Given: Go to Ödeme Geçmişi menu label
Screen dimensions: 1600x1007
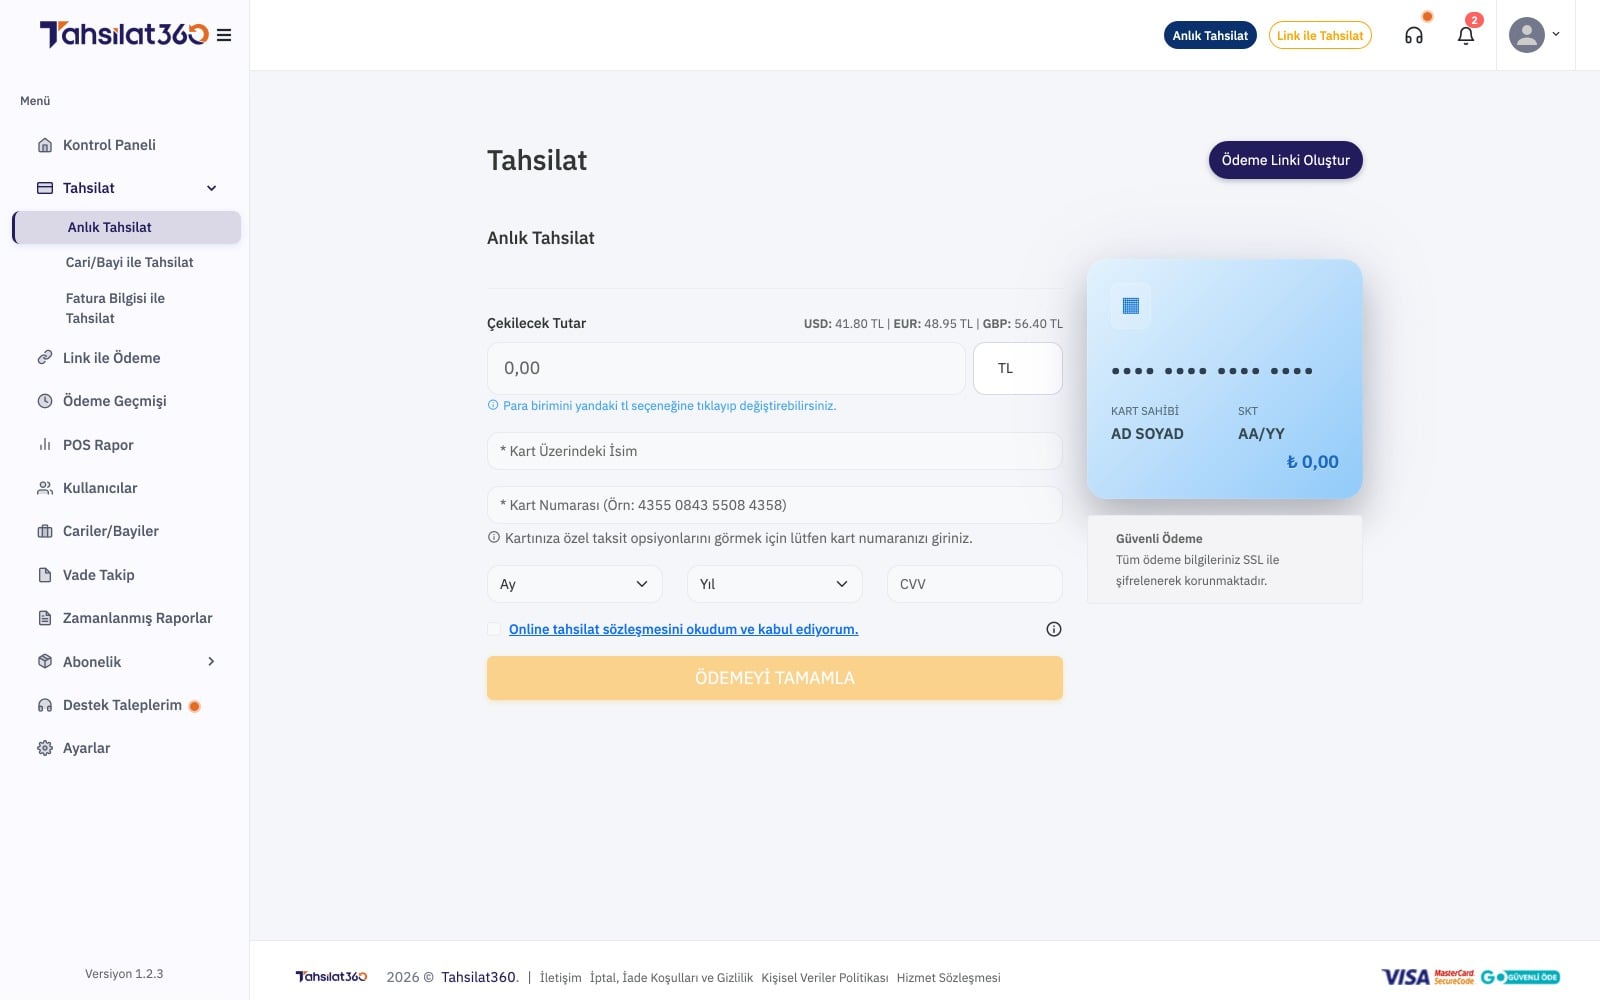Looking at the screenshot, I should (x=115, y=401).
